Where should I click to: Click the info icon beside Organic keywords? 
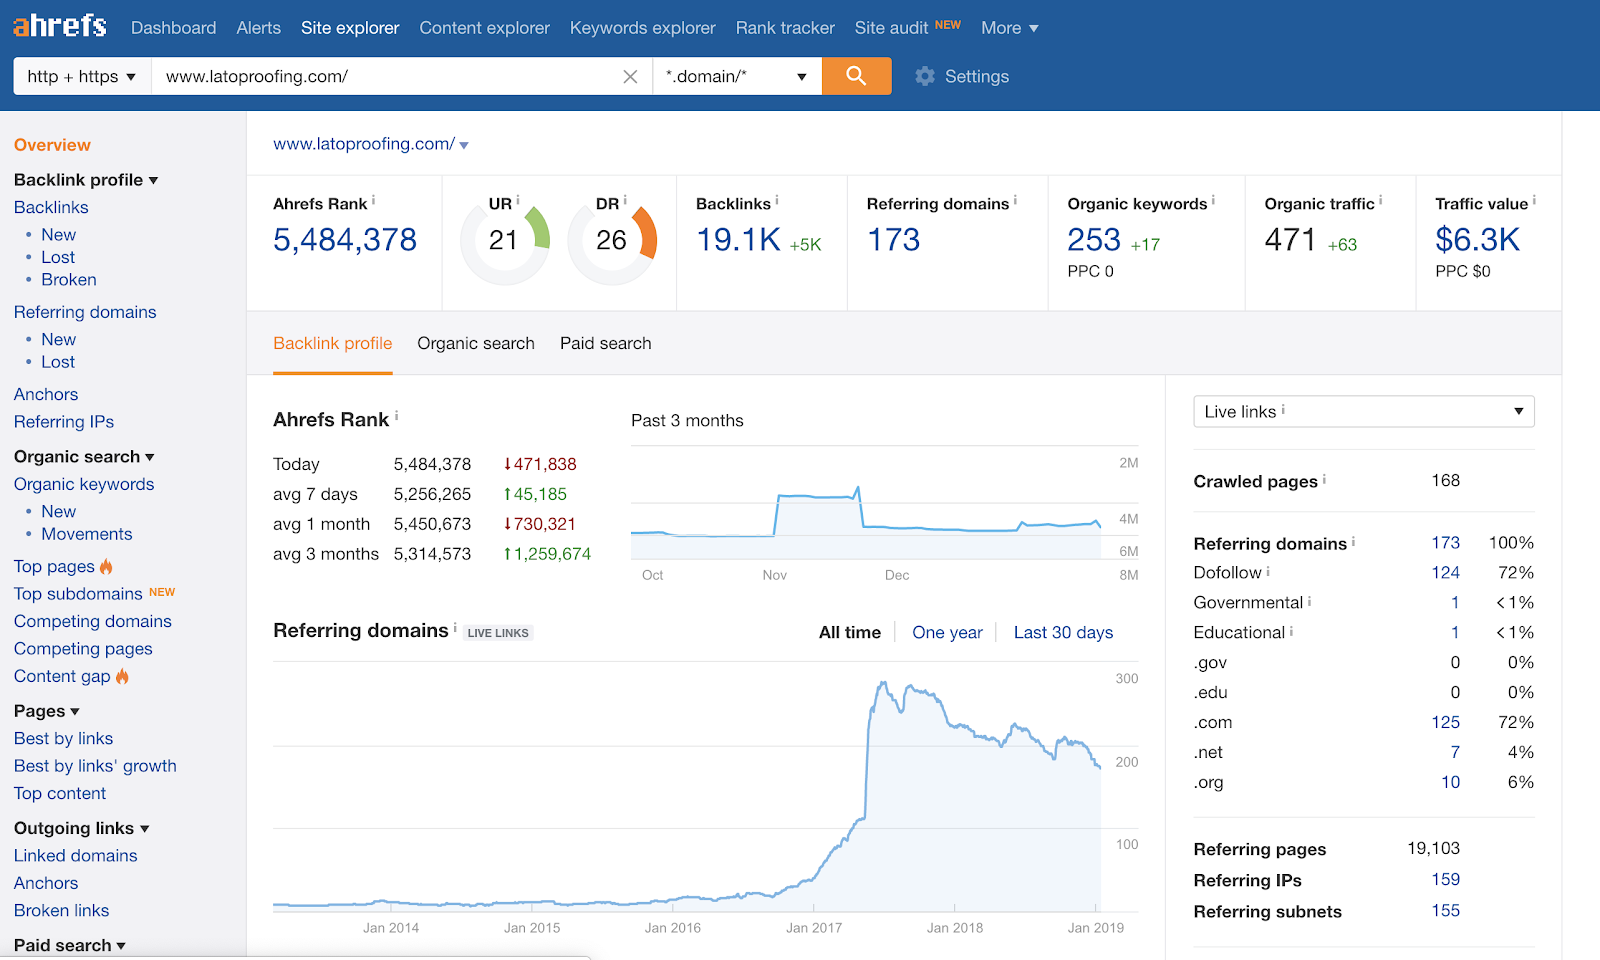[1213, 200]
